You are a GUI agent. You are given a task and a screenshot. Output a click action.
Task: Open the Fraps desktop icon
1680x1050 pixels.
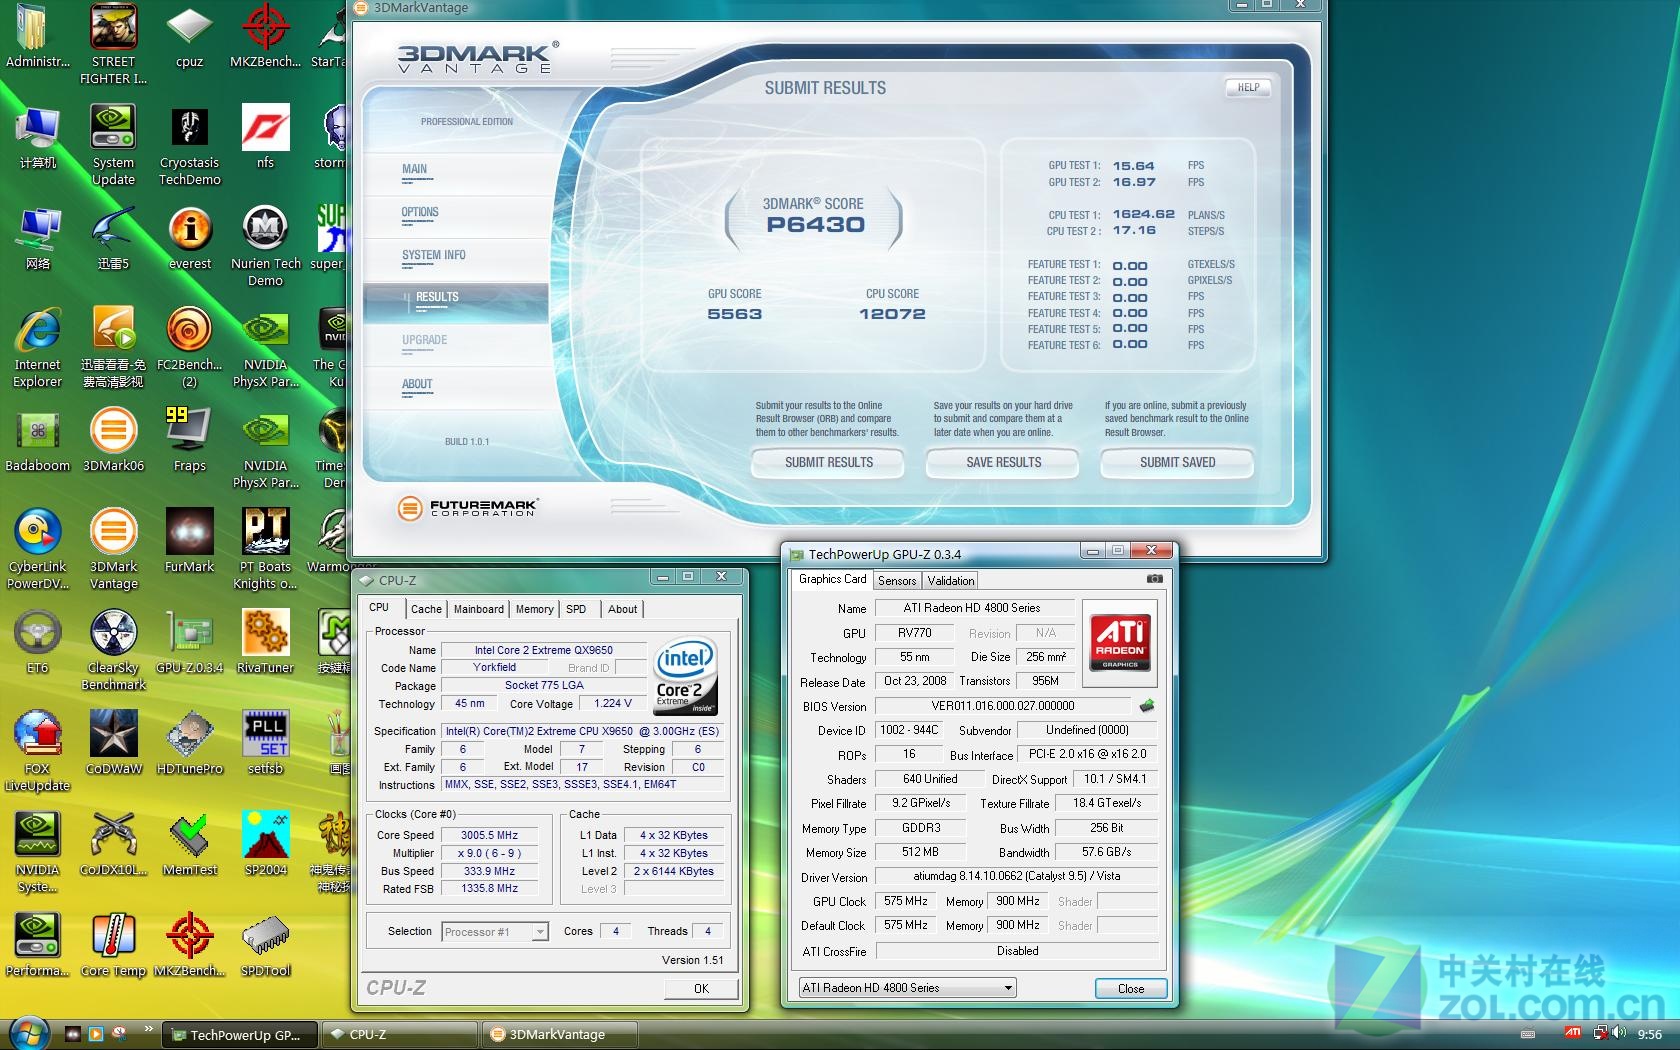[189, 440]
